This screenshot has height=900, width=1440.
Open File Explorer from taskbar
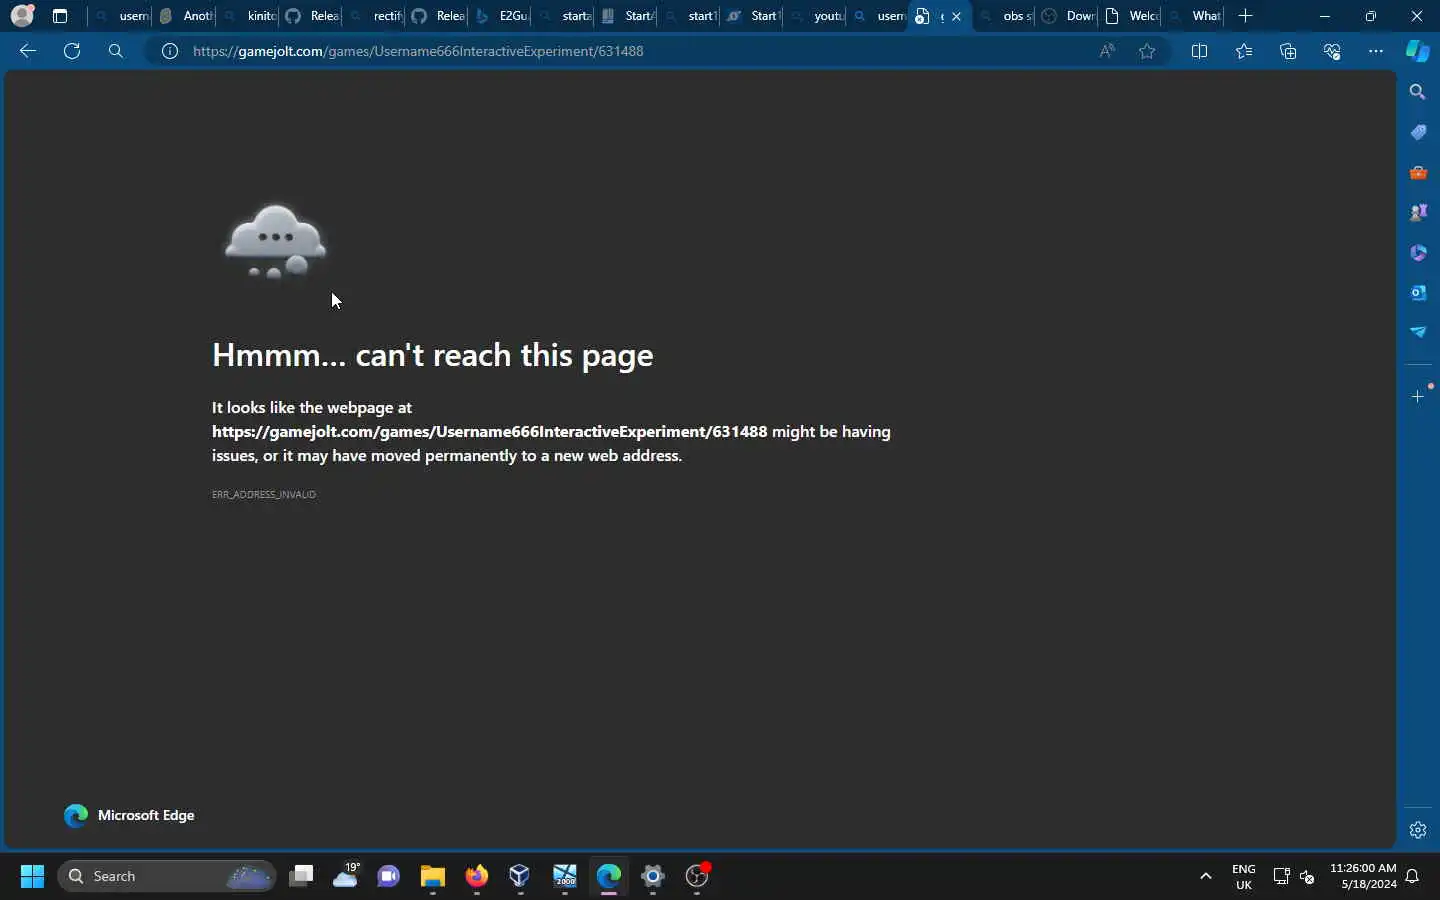pos(432,876)
